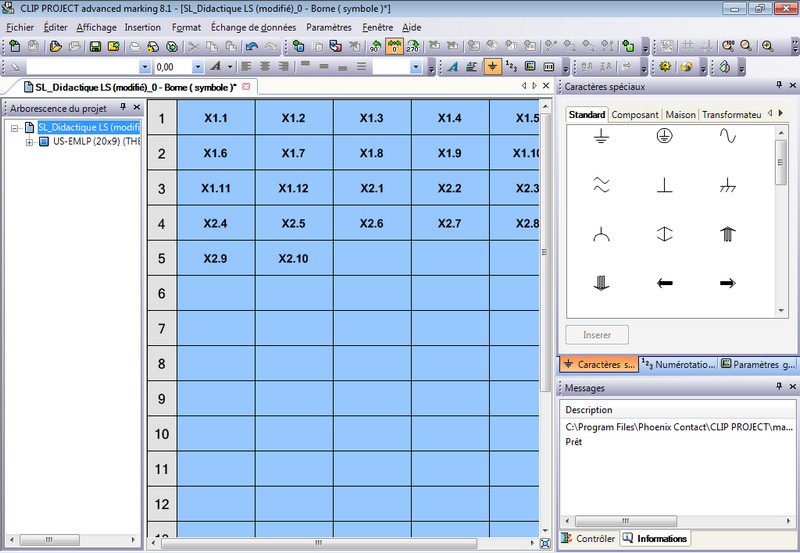Toggle the rotate 0° orientation button
The height and width of the screenshot is (553, 800).
(x=394, y=47)
